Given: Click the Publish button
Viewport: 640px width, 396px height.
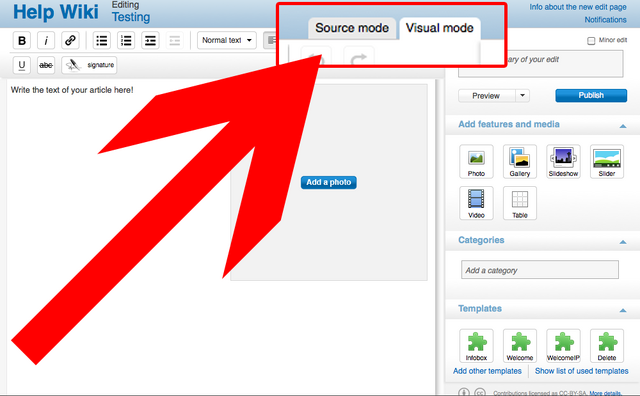Looking at the screenshot, I should (x=591, y=96).
